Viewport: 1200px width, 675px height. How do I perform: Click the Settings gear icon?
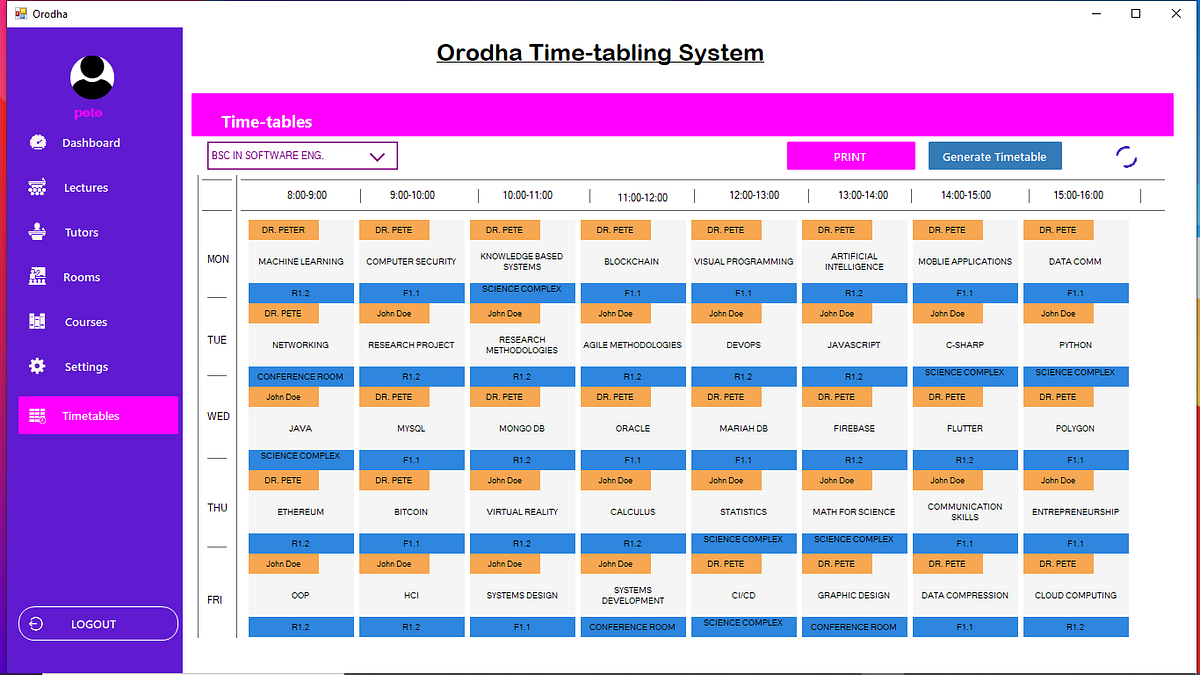tap(38, 366)
